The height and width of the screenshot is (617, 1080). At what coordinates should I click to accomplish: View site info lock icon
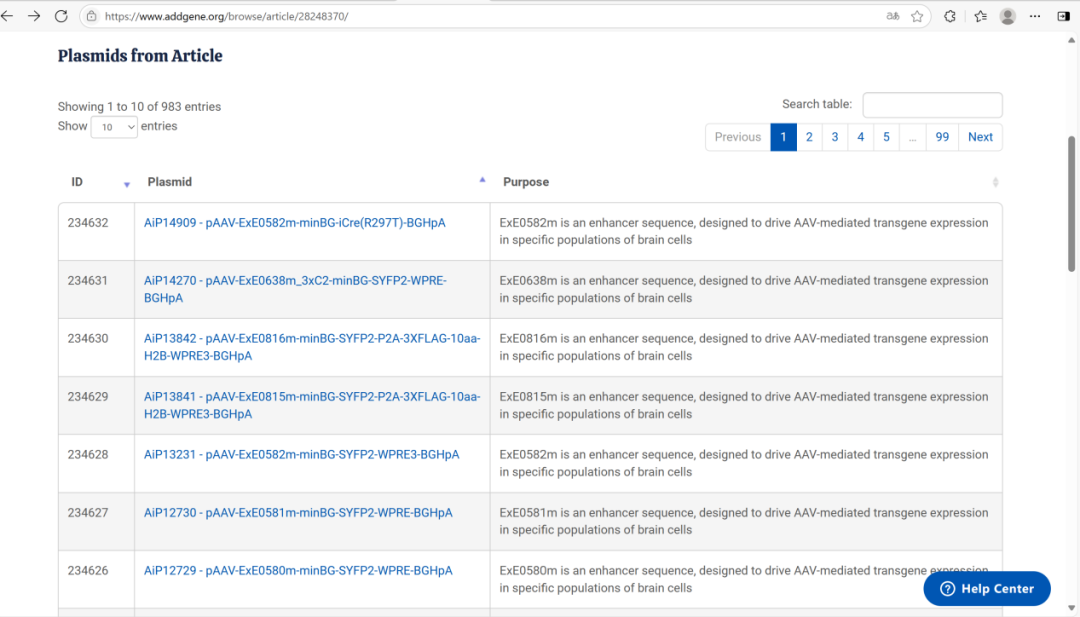(x=92, y=16)
